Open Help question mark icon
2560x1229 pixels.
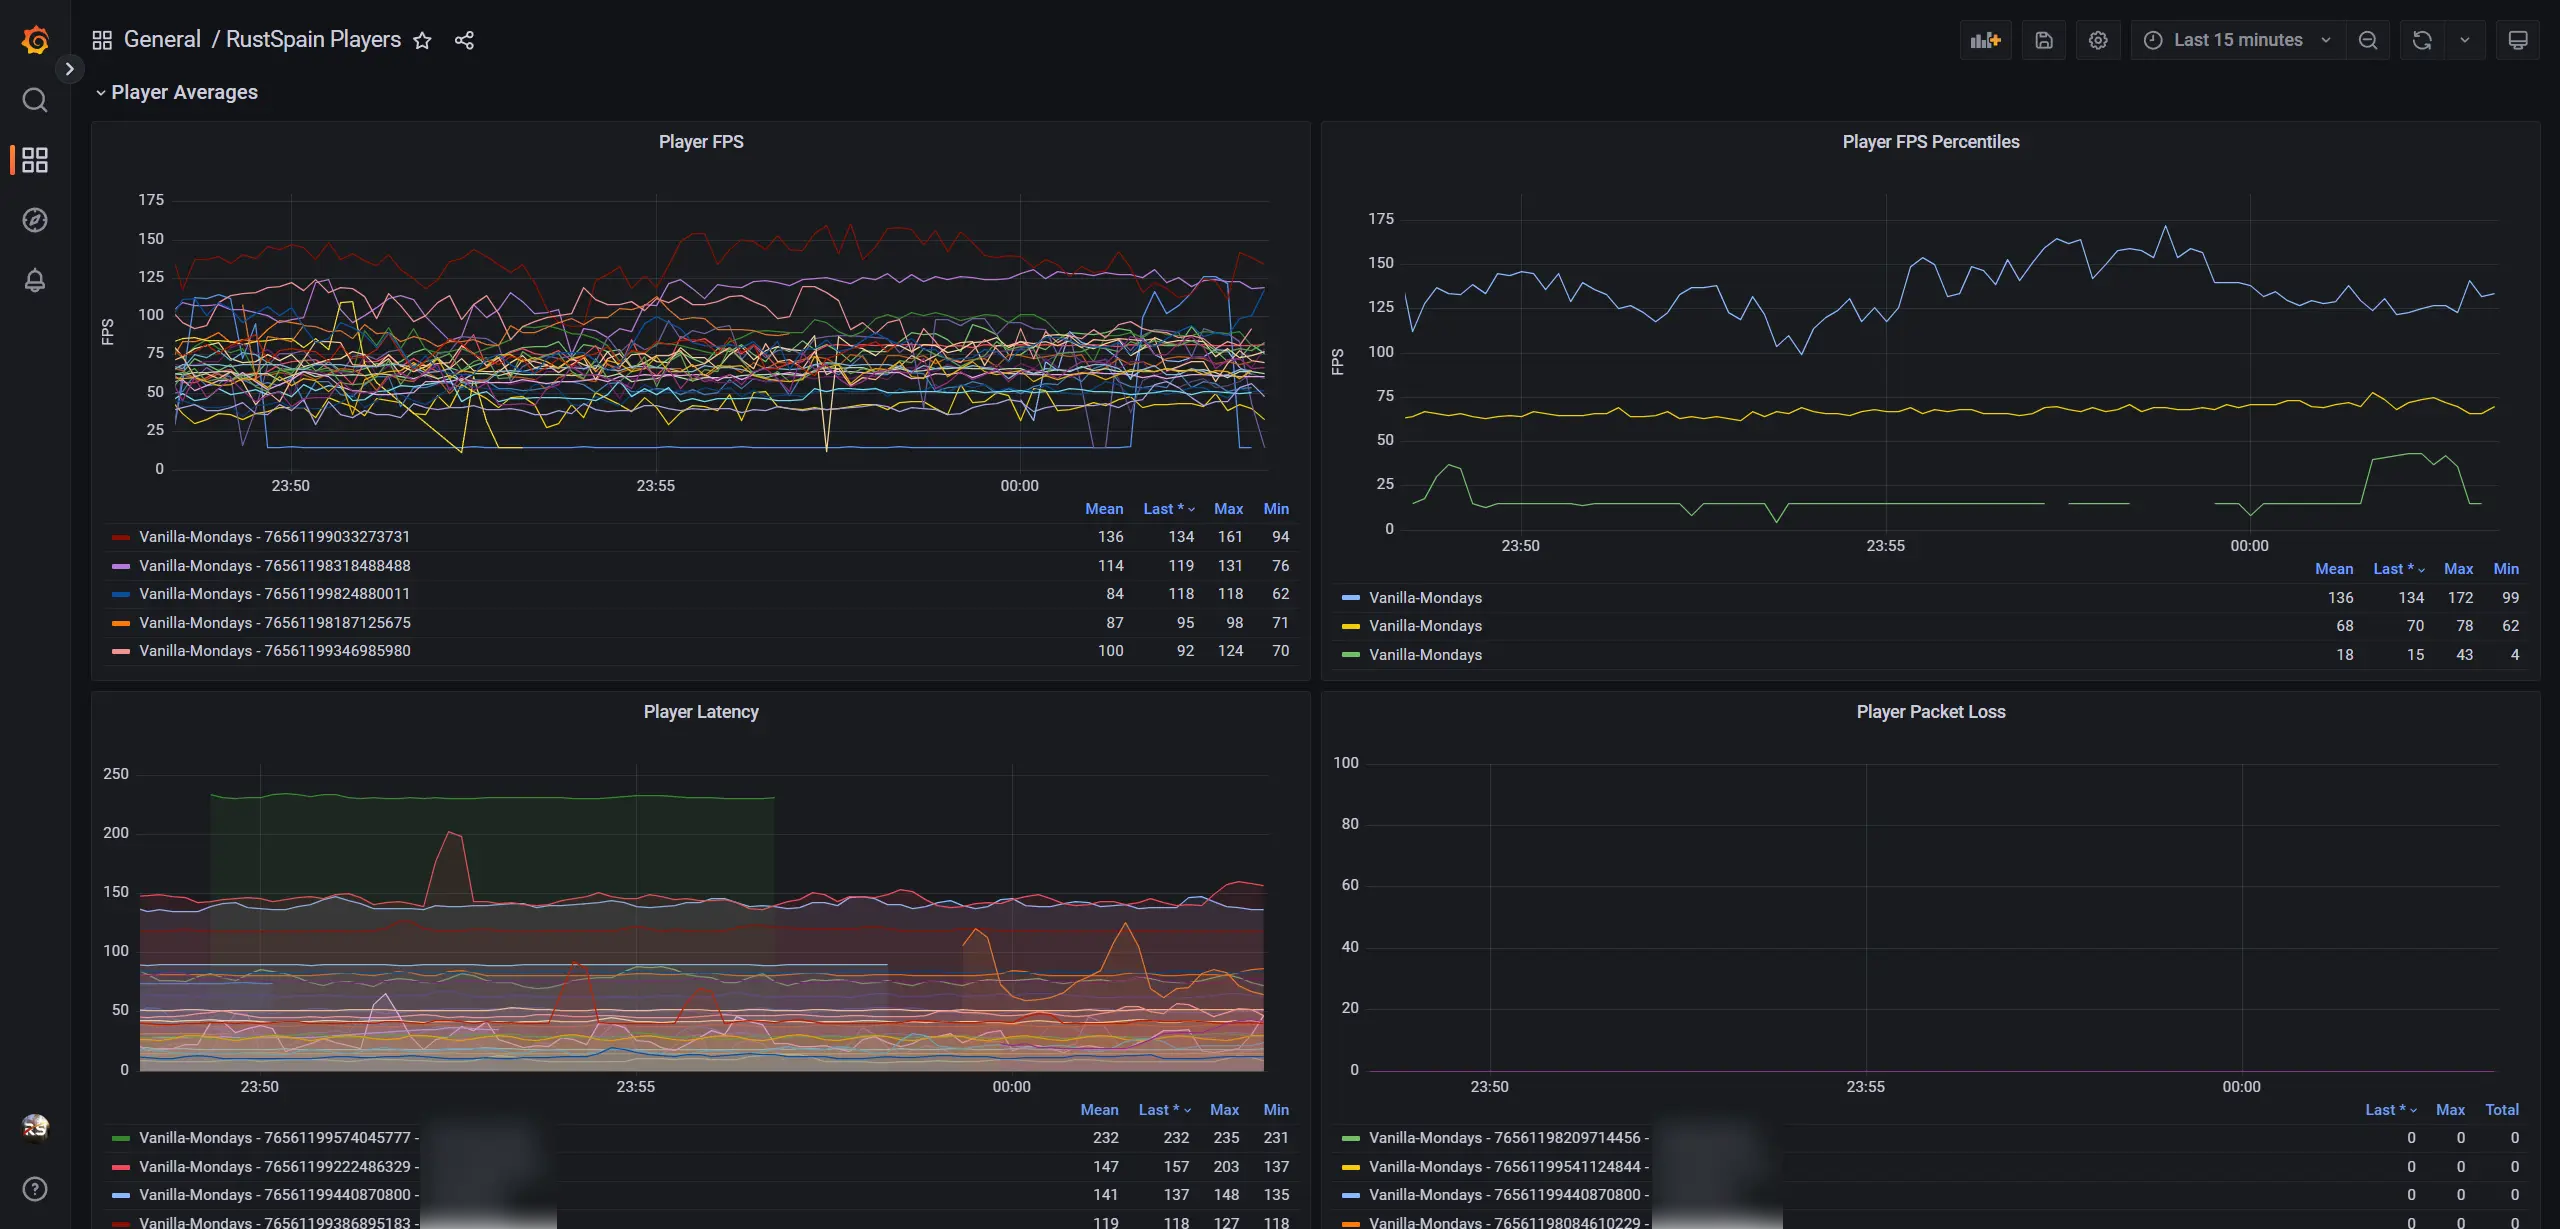tap(35, 1188)
